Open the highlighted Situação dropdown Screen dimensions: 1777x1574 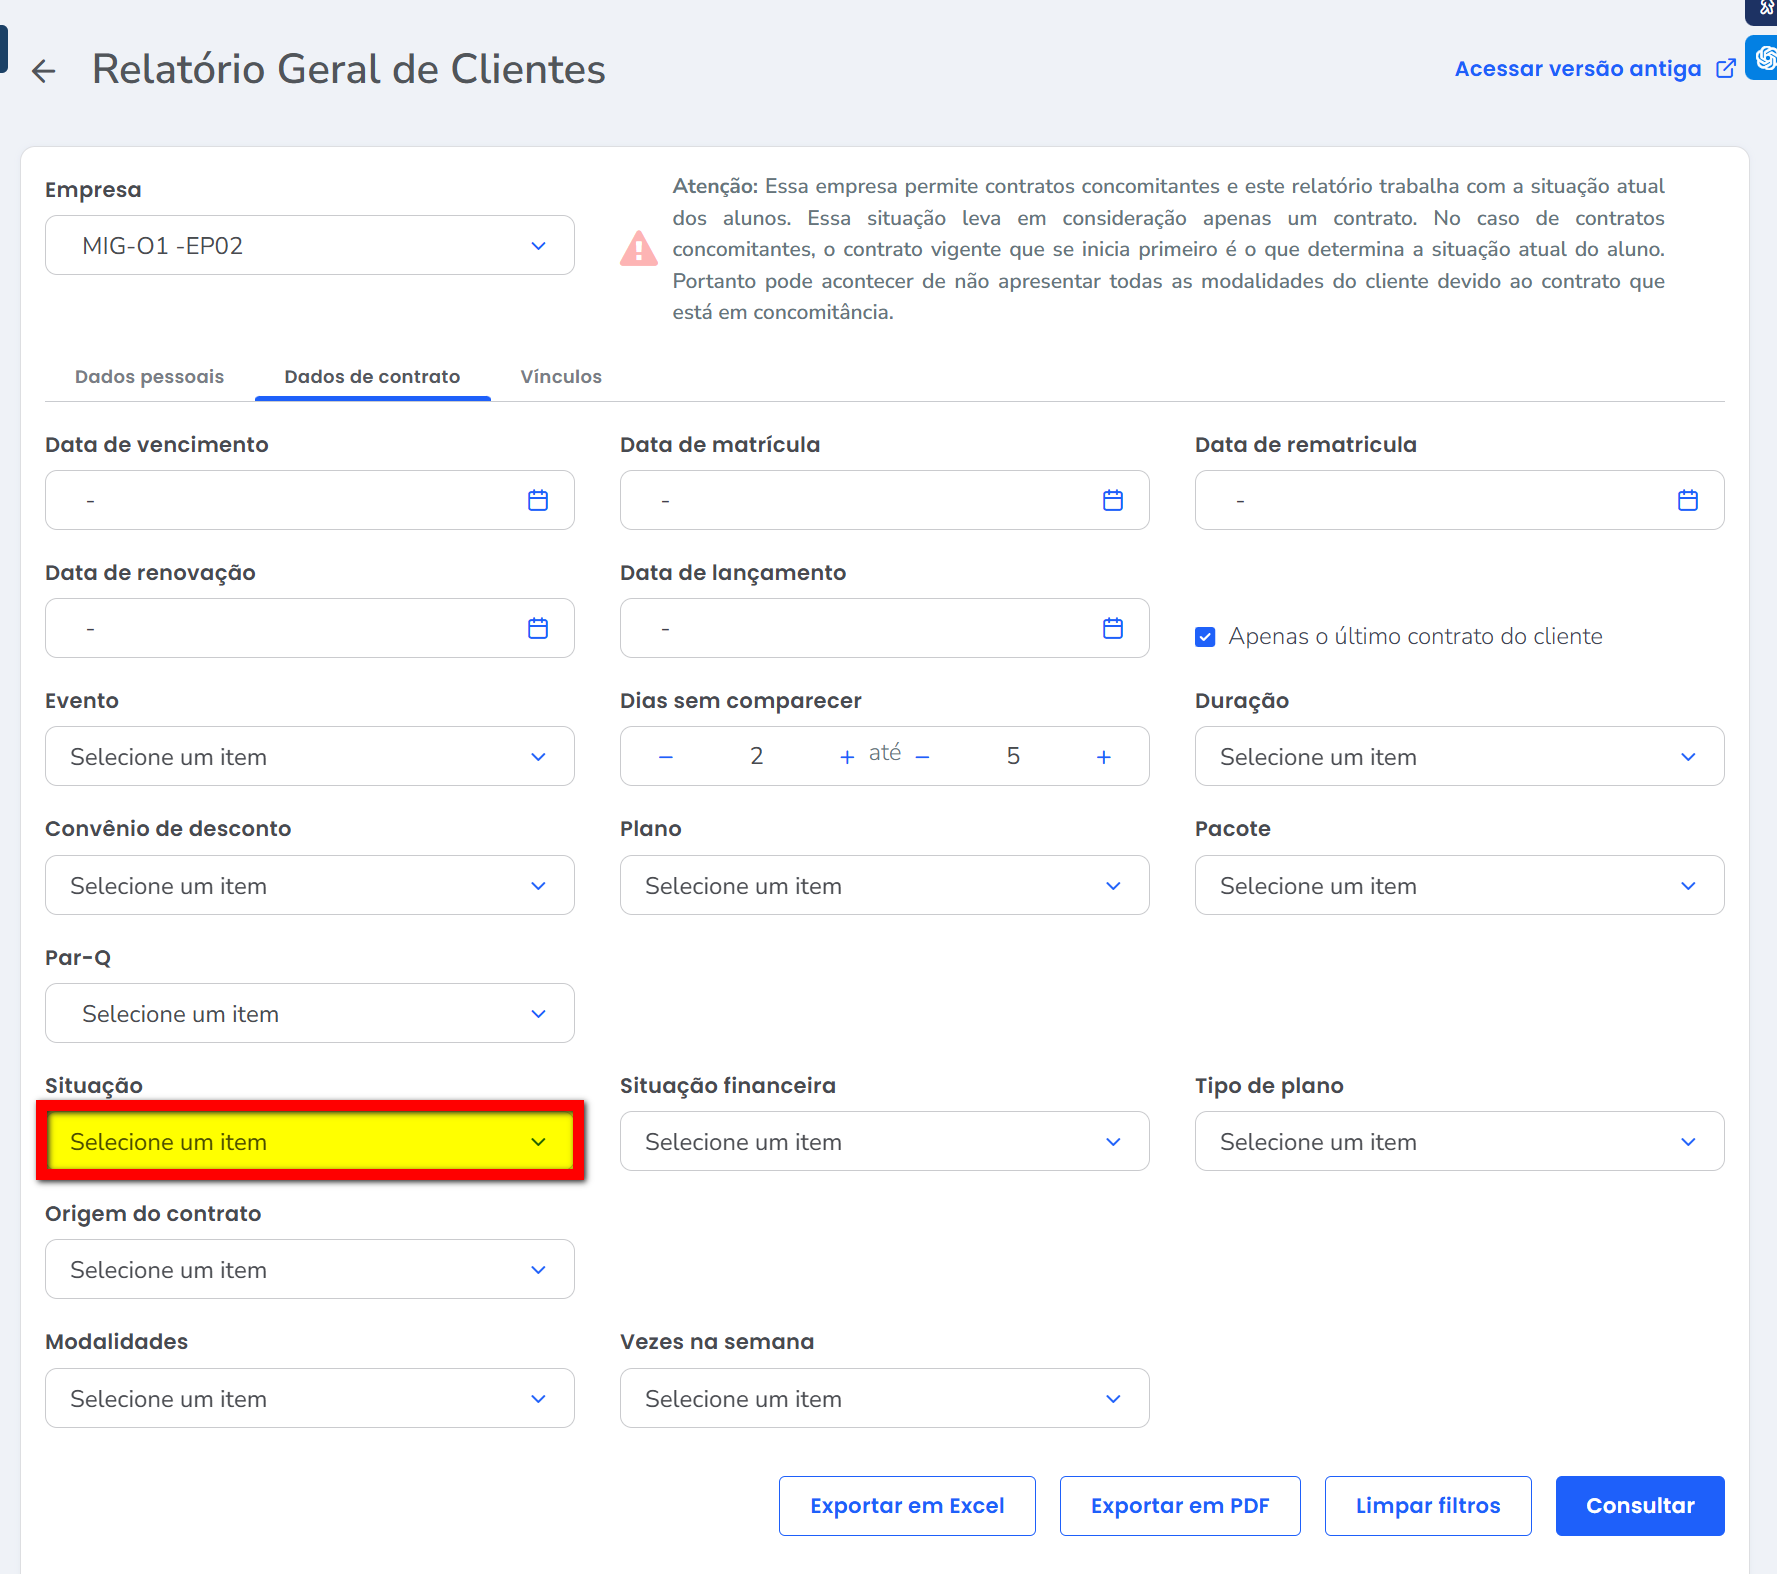[310, 1142]
